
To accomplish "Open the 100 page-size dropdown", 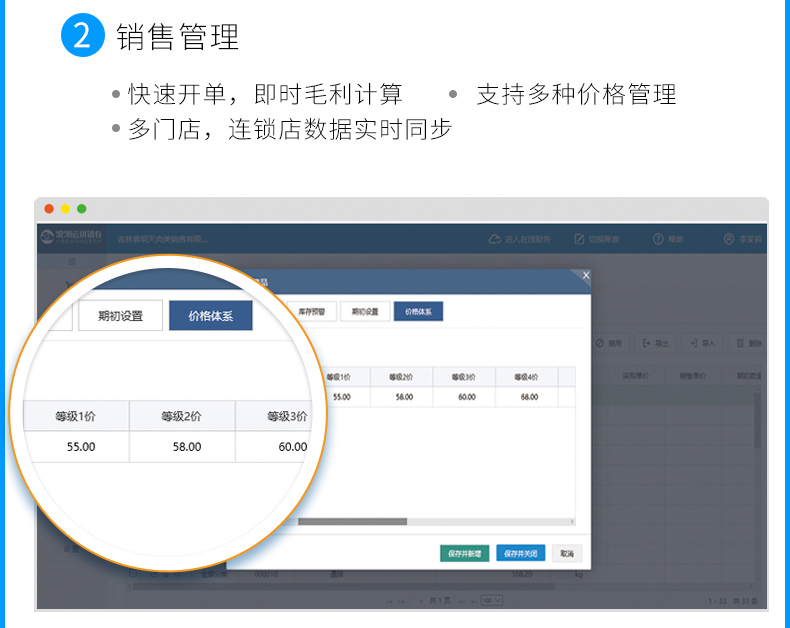I will click(x=492, y=600).
